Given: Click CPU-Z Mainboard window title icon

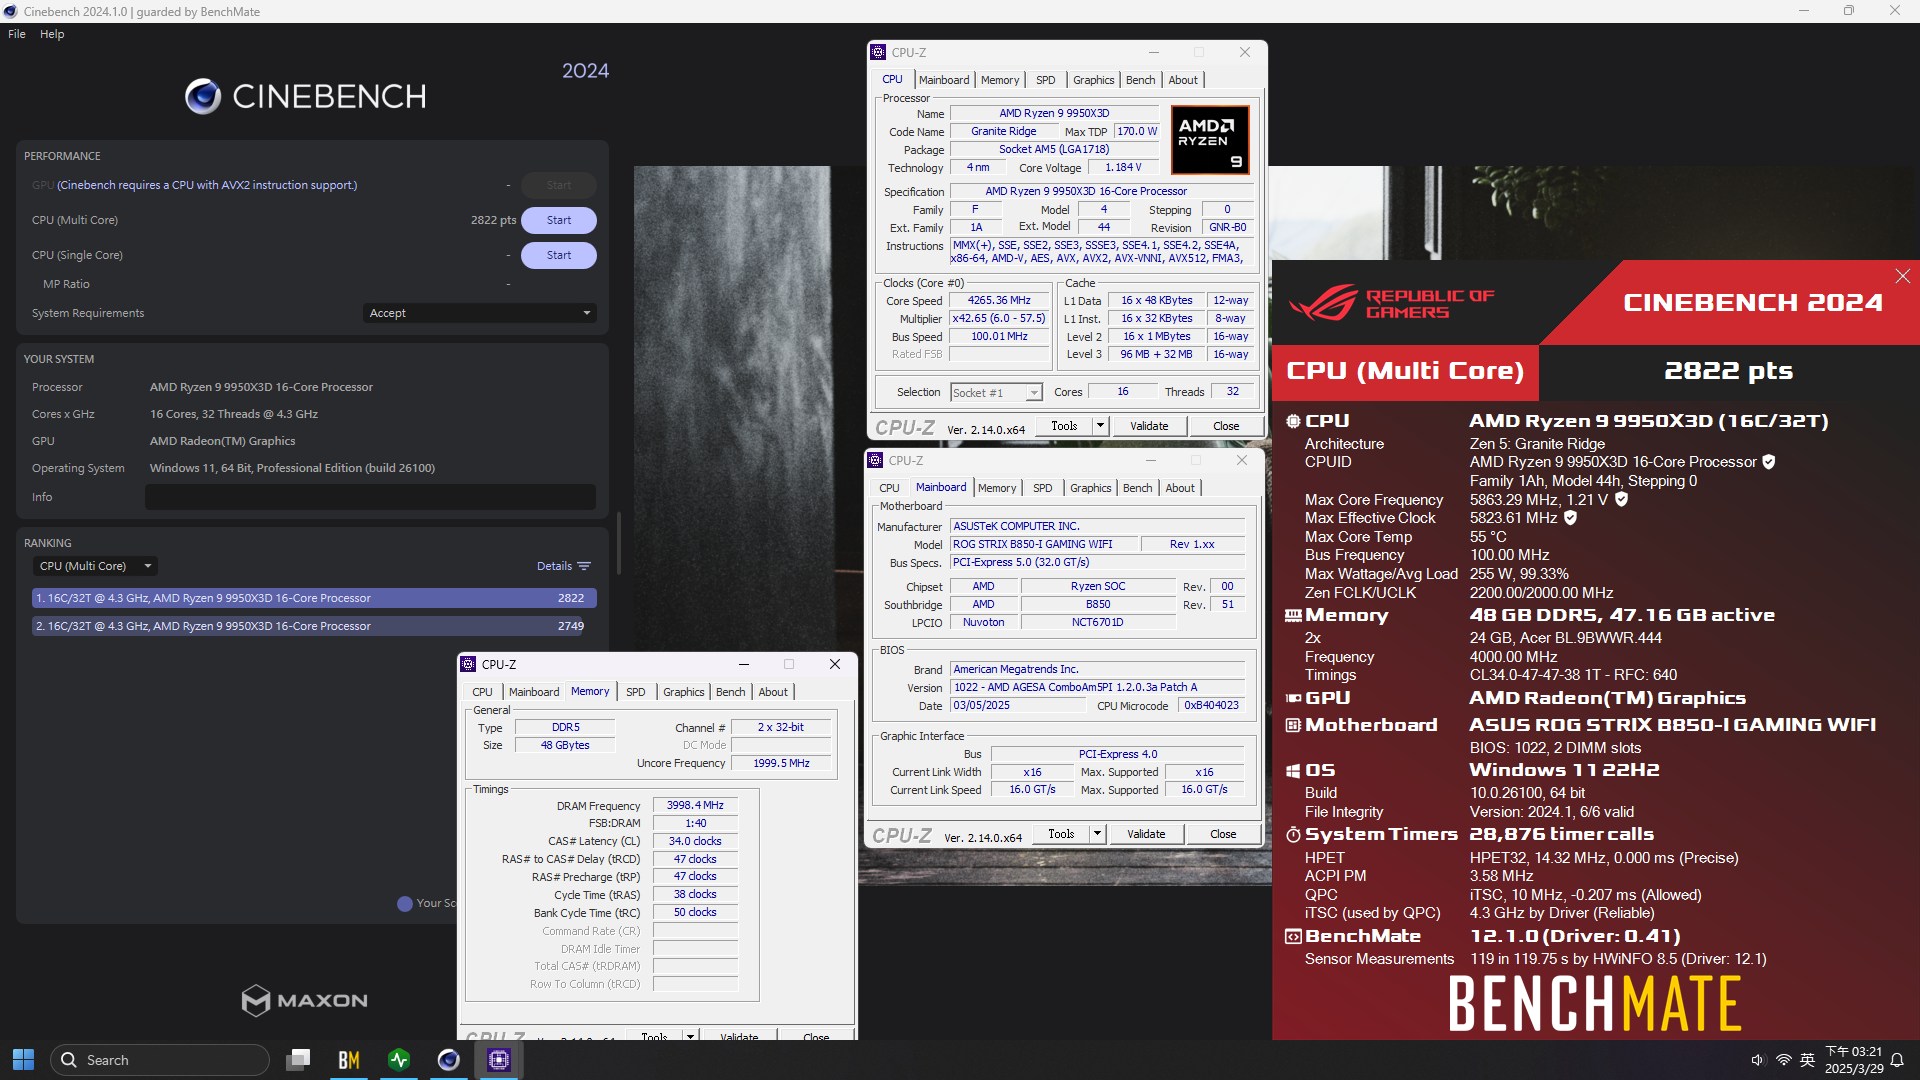Looking at the screenshot, I should [x=875, y=460].
